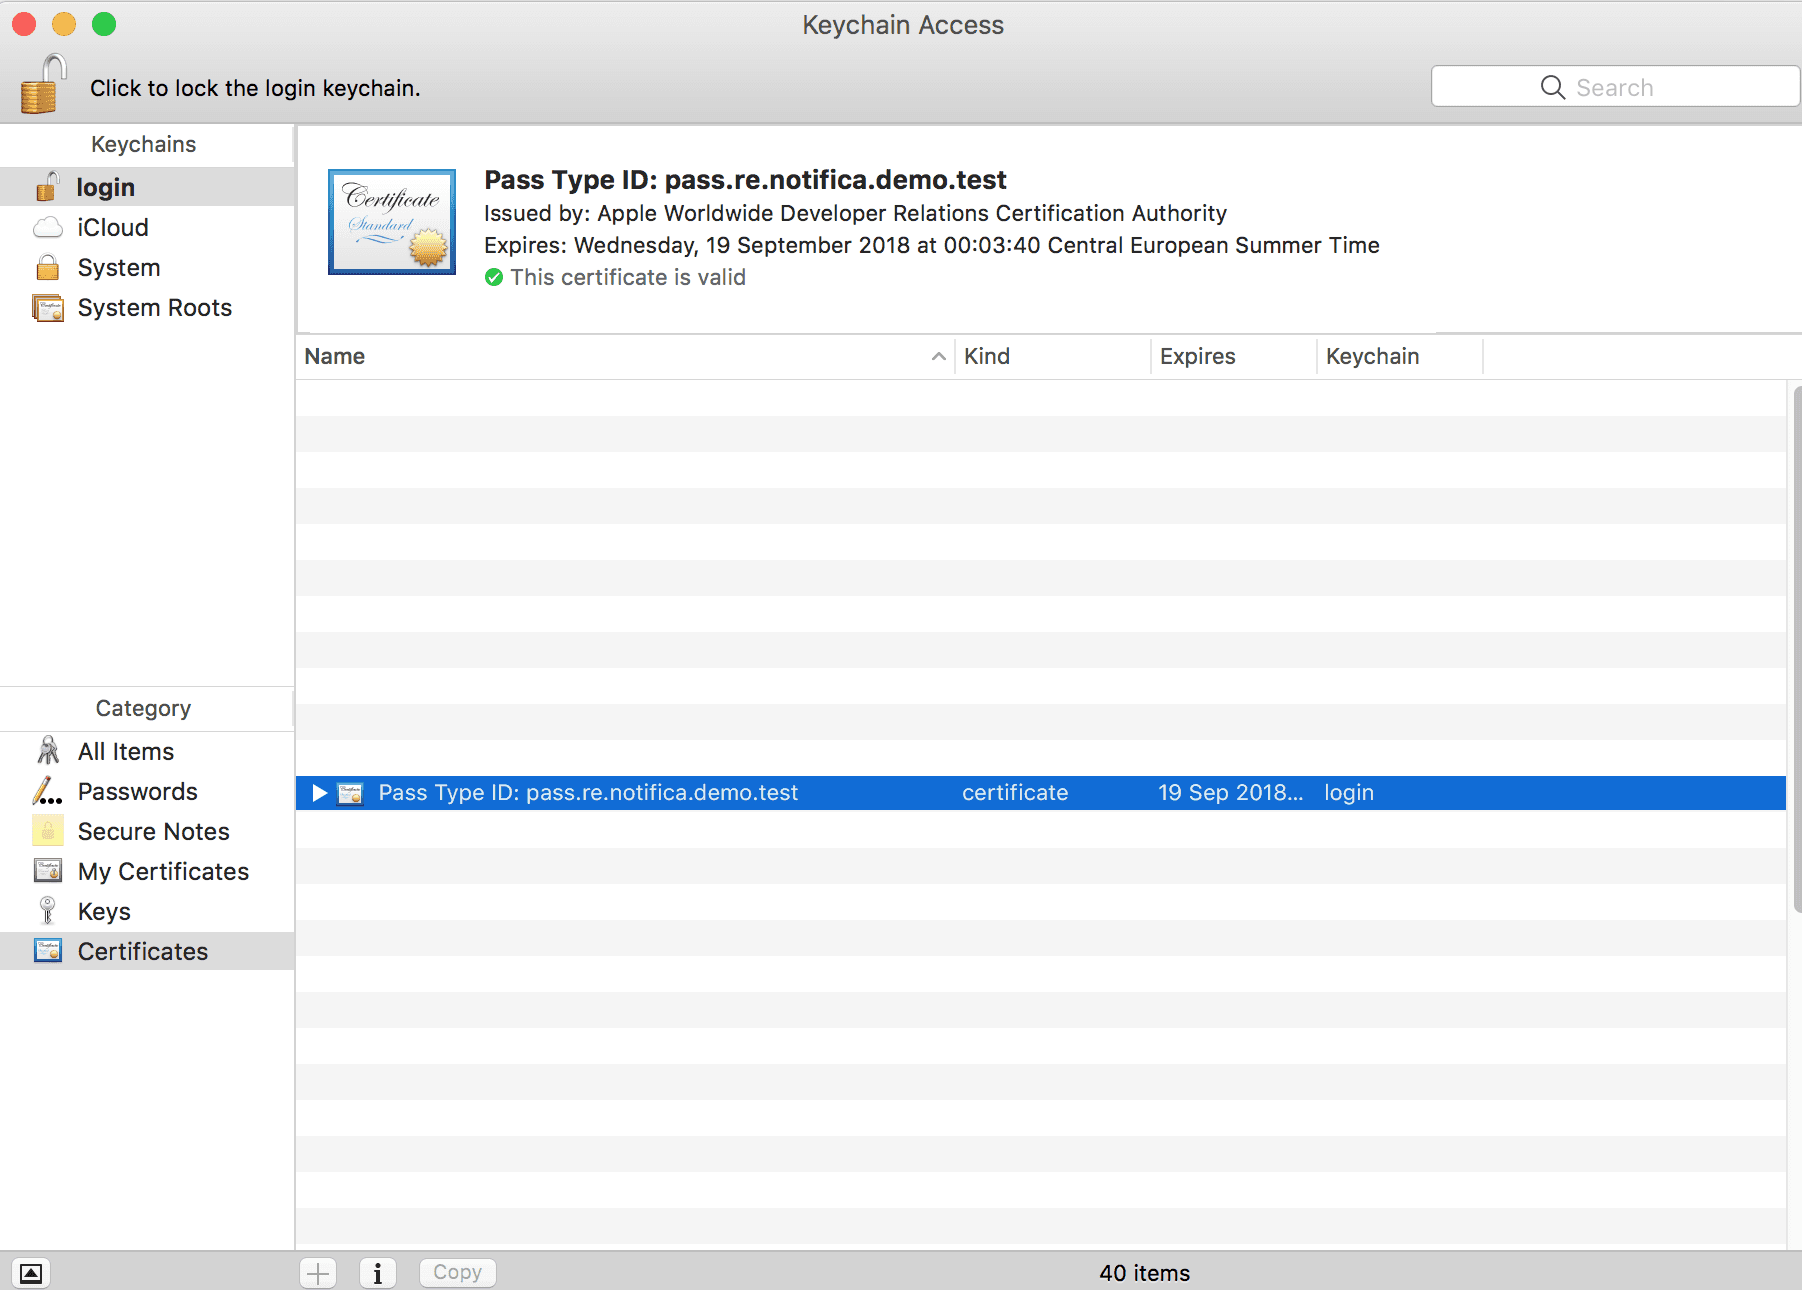Show the My Certificates category
The image size is (1802, 1290).
point(164,871)
